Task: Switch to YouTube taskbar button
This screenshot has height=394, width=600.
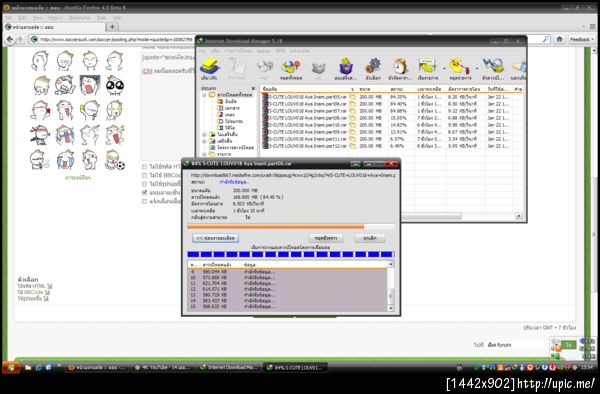Action: [163, 368]
